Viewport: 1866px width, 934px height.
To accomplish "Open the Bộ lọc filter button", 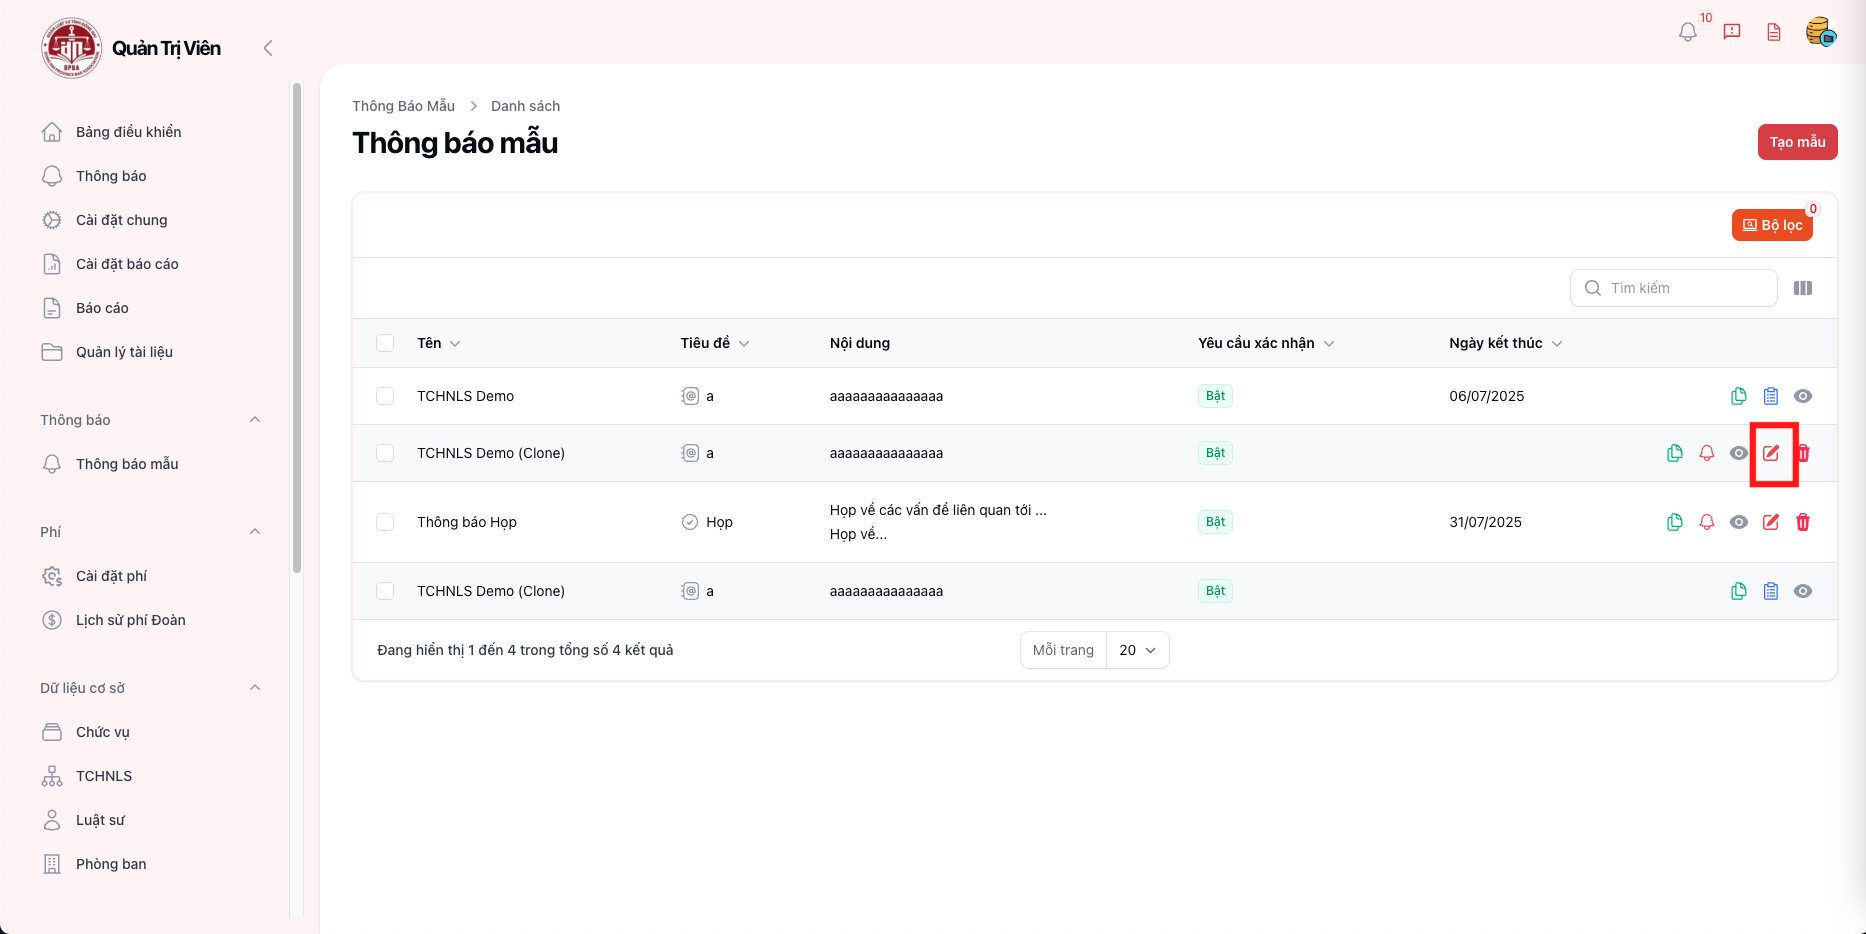I will pyautogui.click(x=1772, y=225).
